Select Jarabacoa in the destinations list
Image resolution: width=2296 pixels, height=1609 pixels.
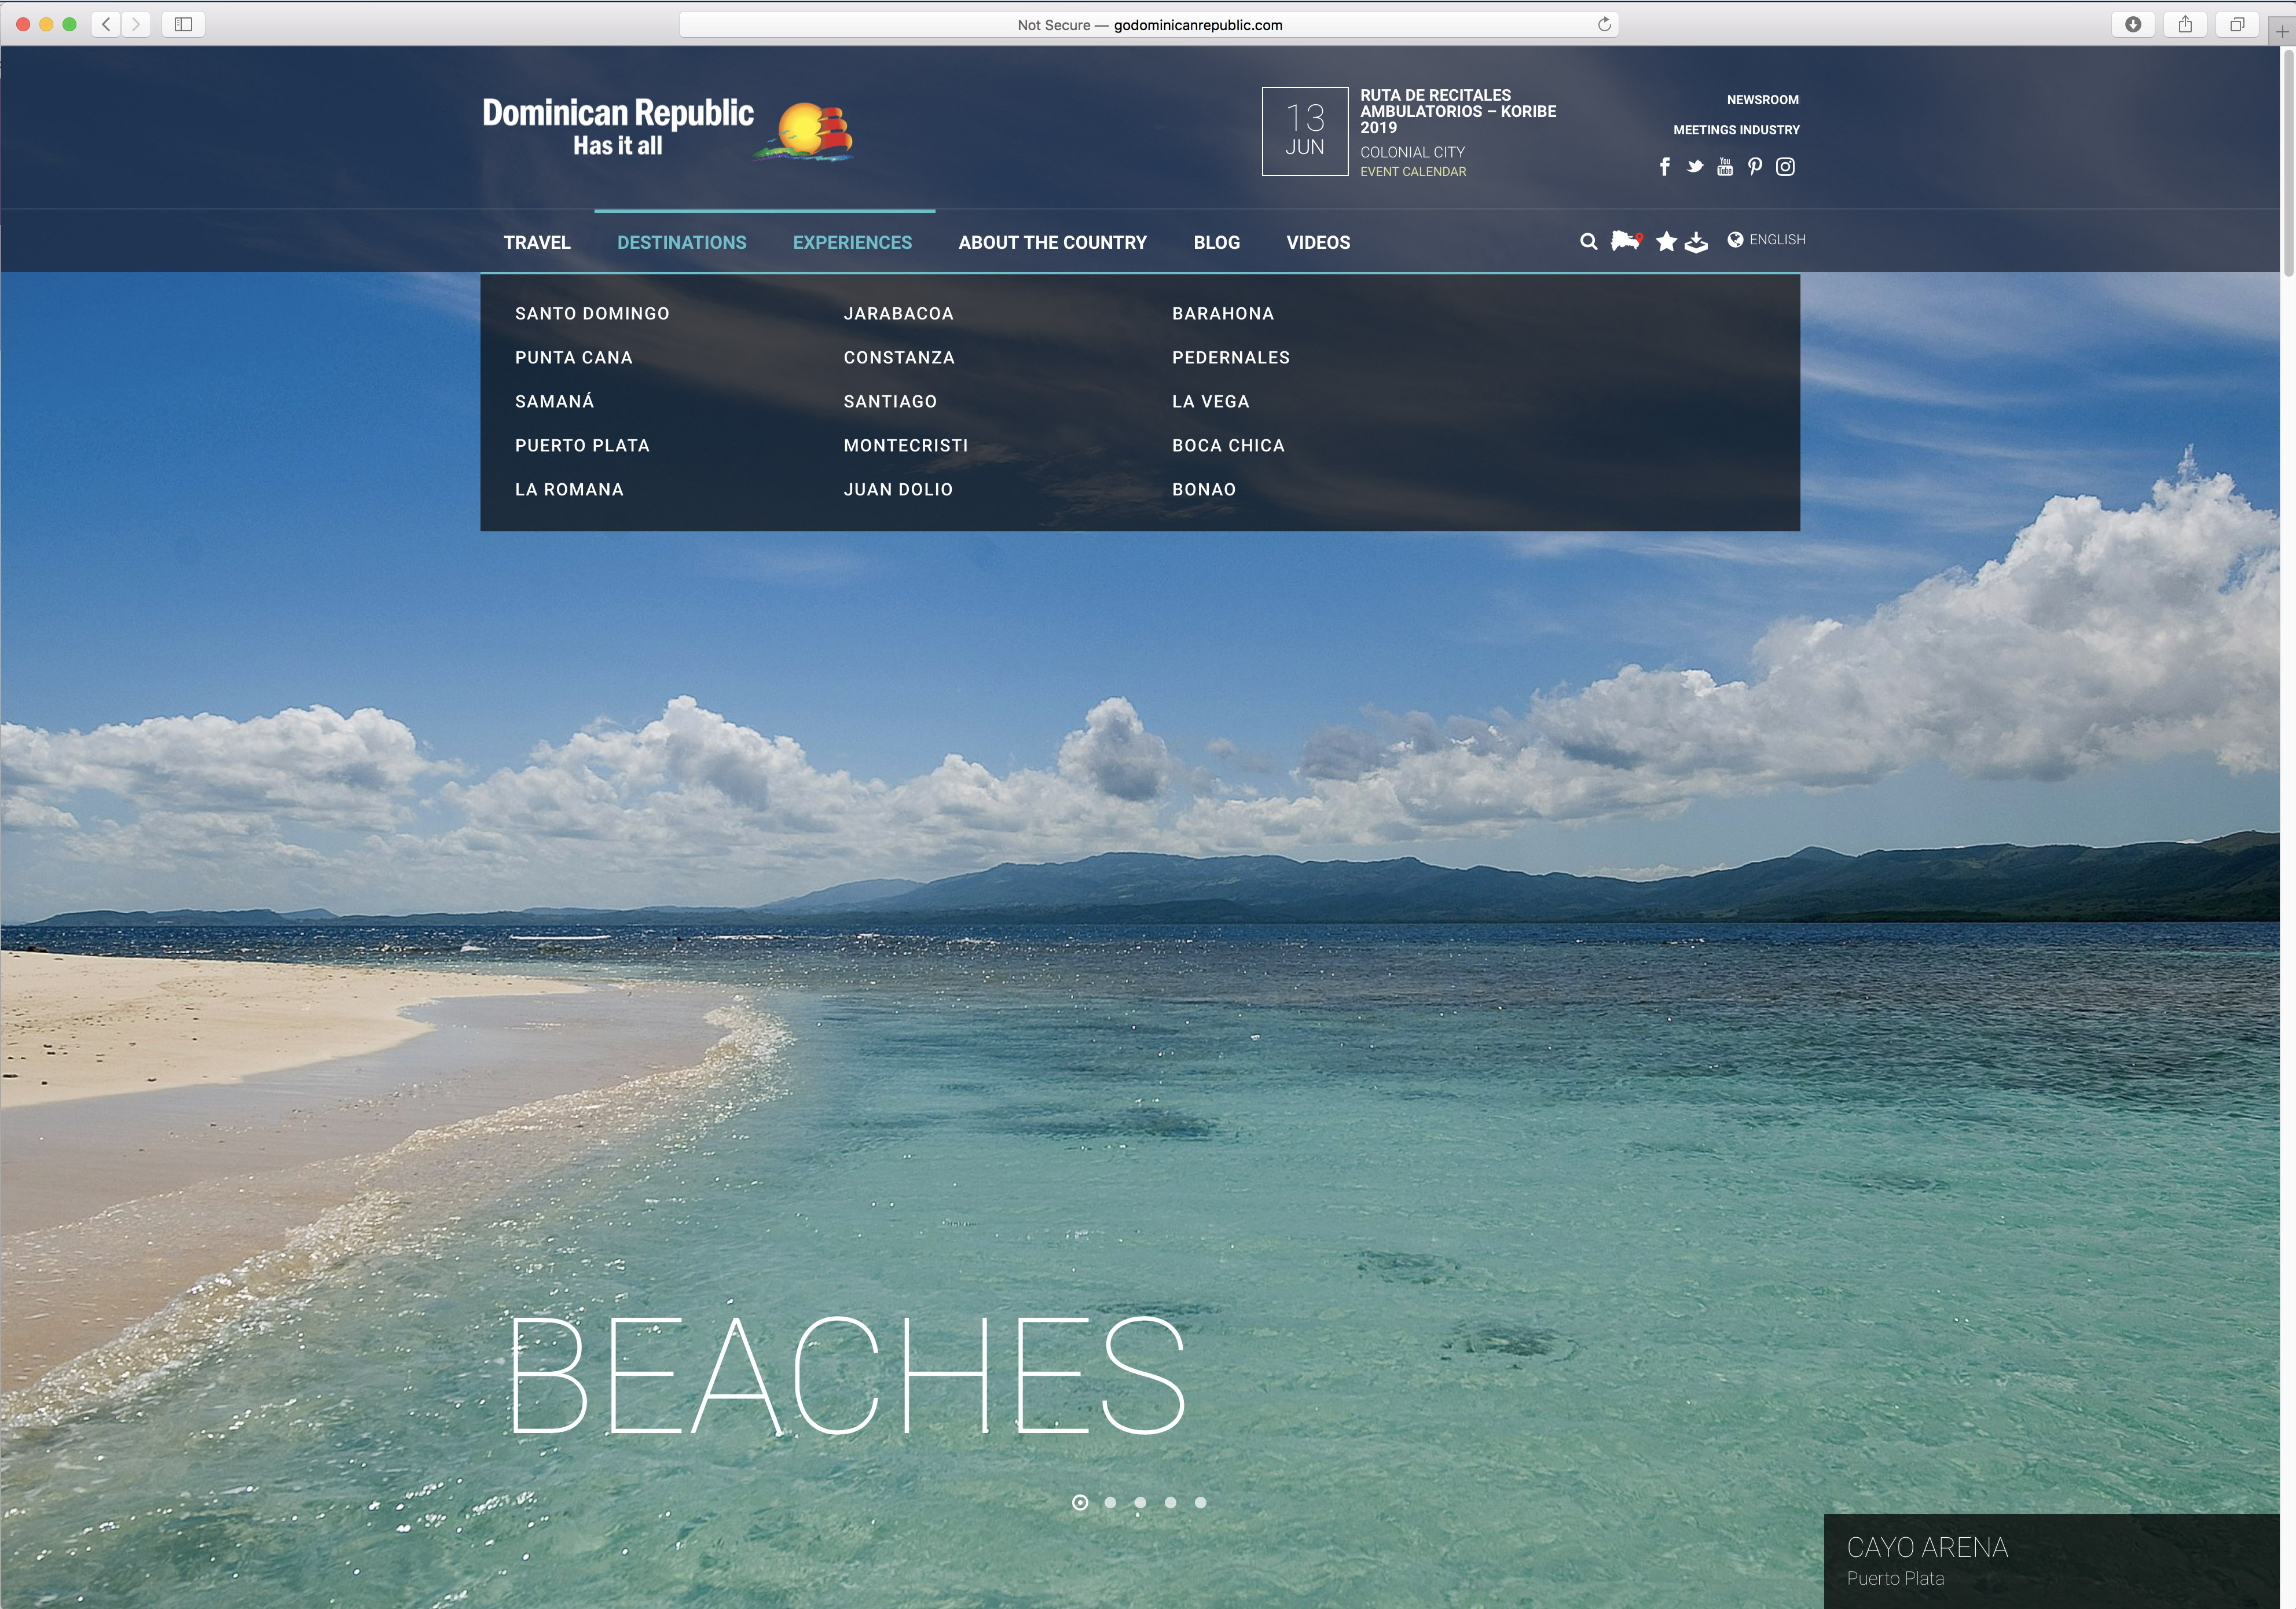coord(898,314)
